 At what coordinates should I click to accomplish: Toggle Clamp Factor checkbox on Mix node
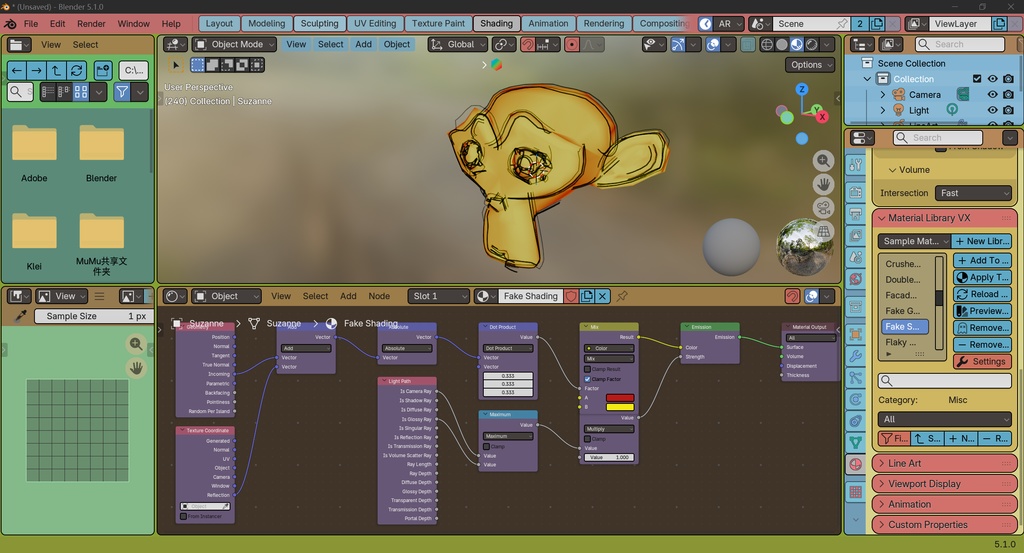587,379
